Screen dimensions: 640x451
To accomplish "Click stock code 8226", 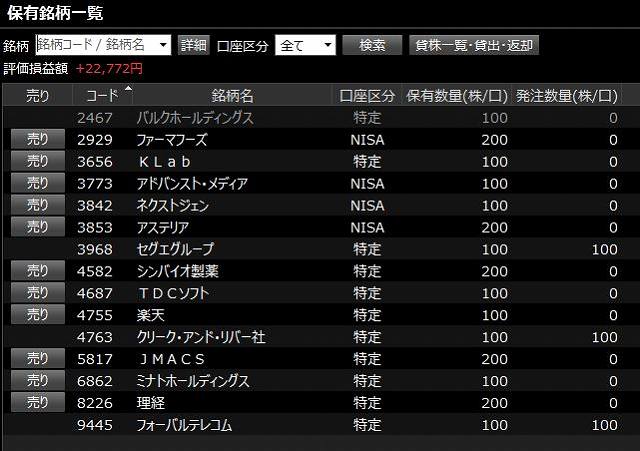I will coord(95,403).
